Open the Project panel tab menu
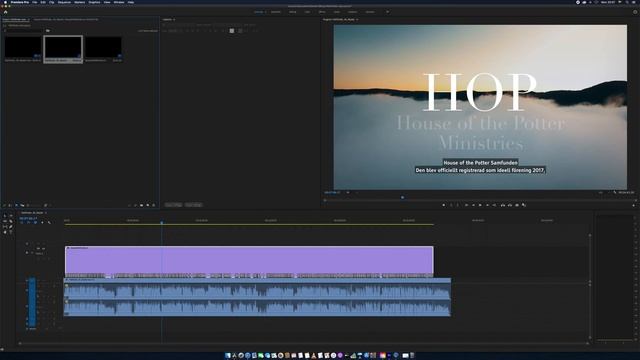 click(29, 19)
